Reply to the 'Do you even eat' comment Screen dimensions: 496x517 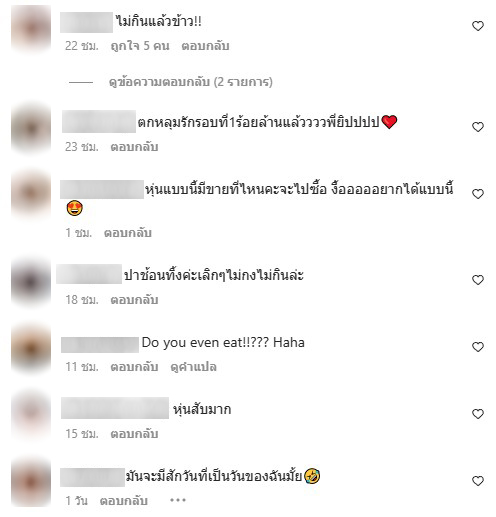coord(134,367)
